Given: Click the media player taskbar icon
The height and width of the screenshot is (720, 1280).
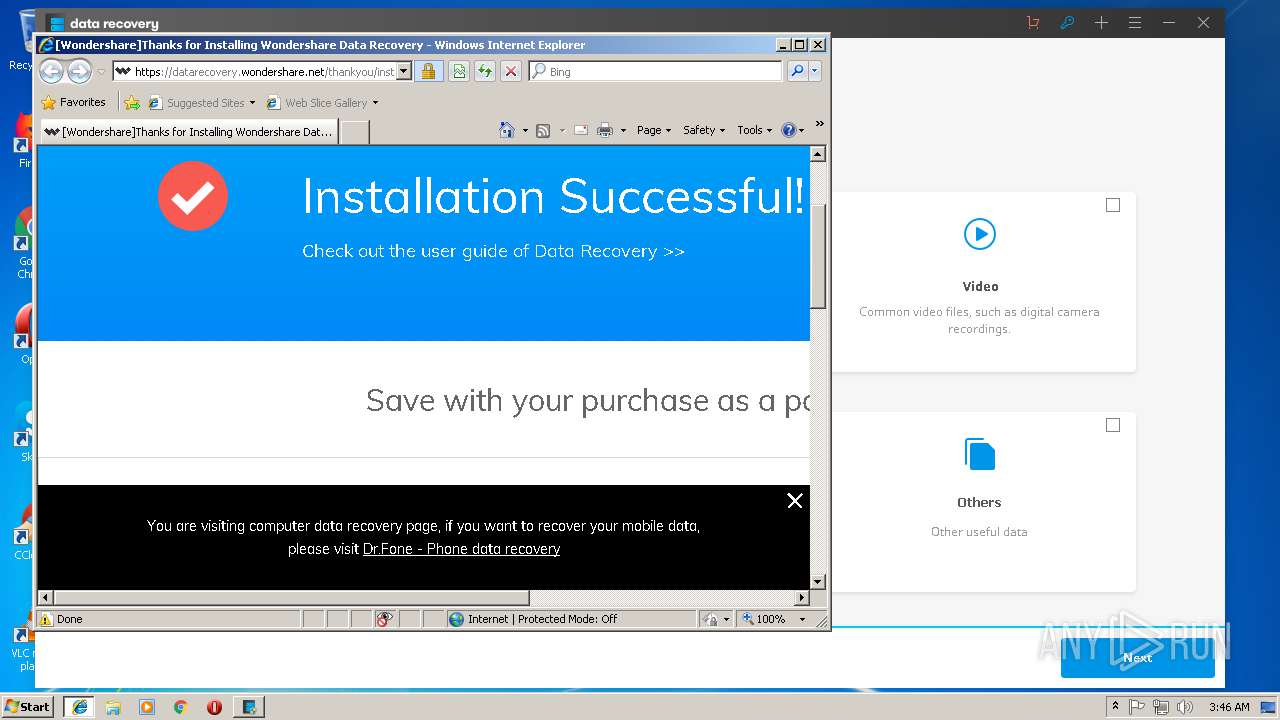Looking at the screenshot, I should point(147,707).
